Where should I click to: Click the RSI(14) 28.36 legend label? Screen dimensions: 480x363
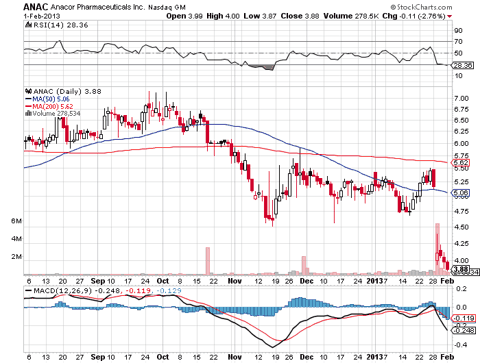(x=61, y=25)
